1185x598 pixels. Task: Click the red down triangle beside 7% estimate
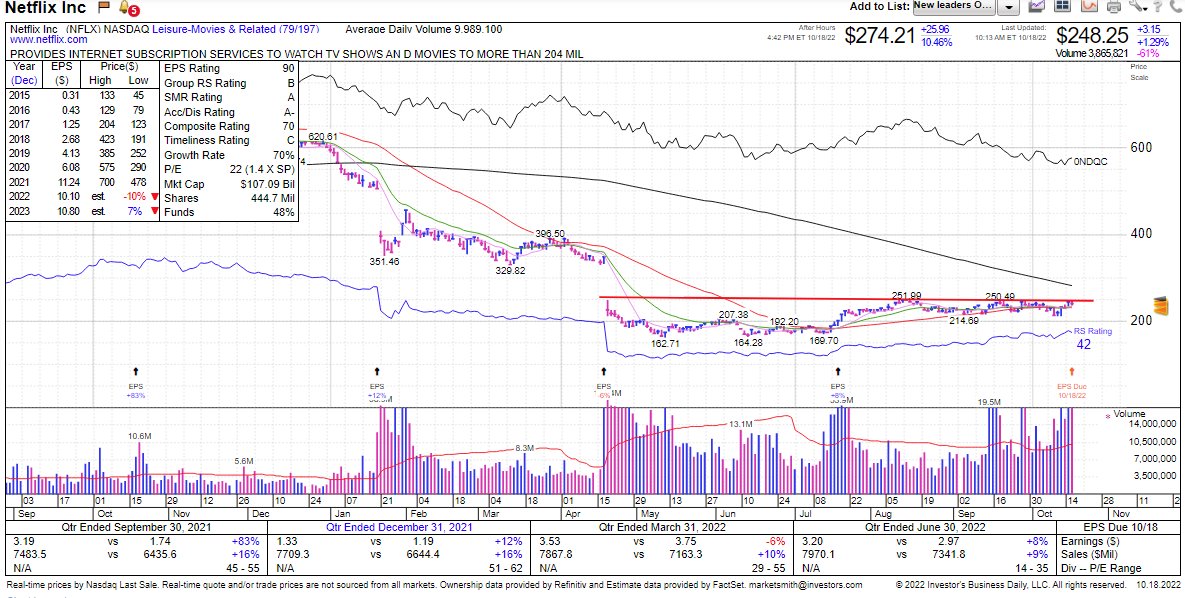154,212
